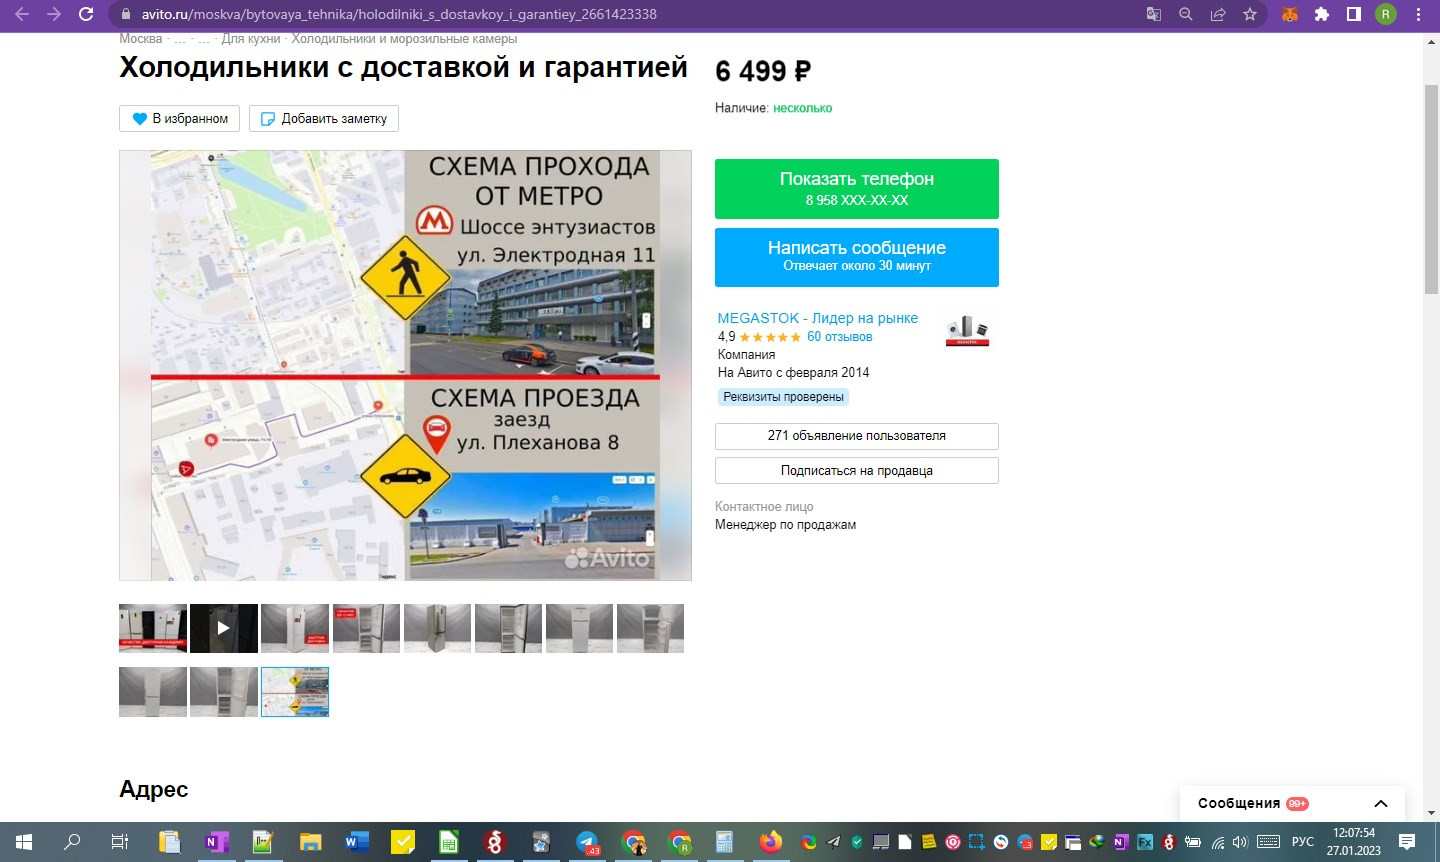
Task: Open the Windows Start menu
Action: coord(24,842)
